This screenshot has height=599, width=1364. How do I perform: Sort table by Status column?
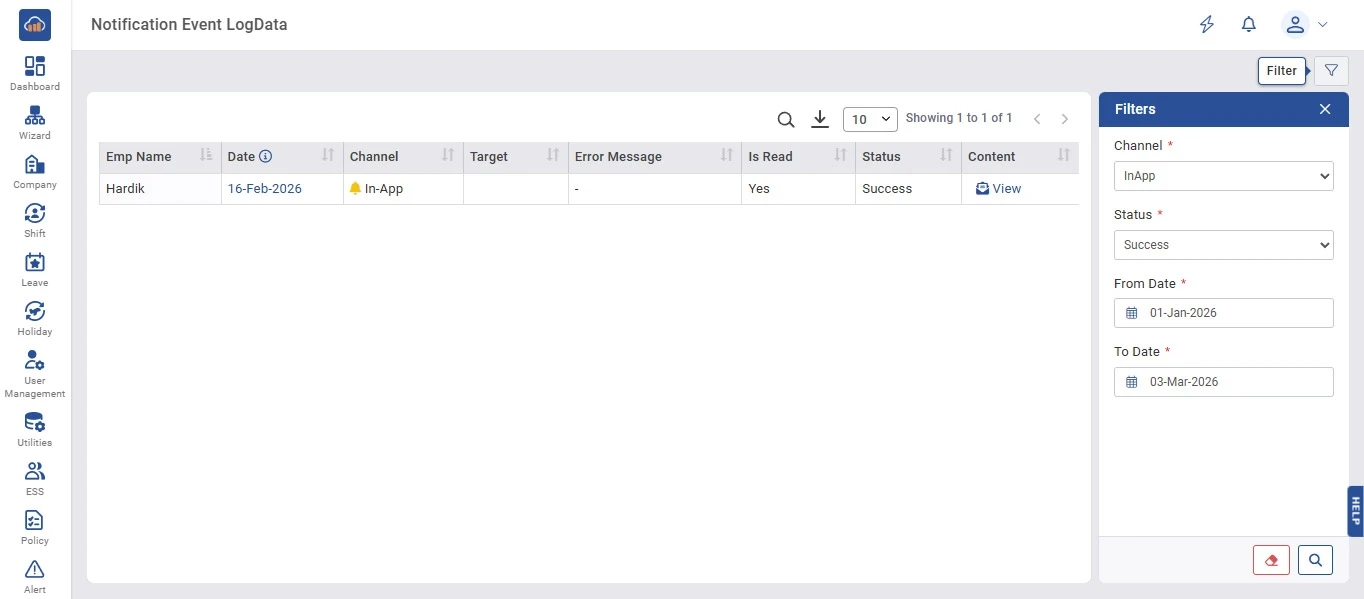tap(945, 156)
